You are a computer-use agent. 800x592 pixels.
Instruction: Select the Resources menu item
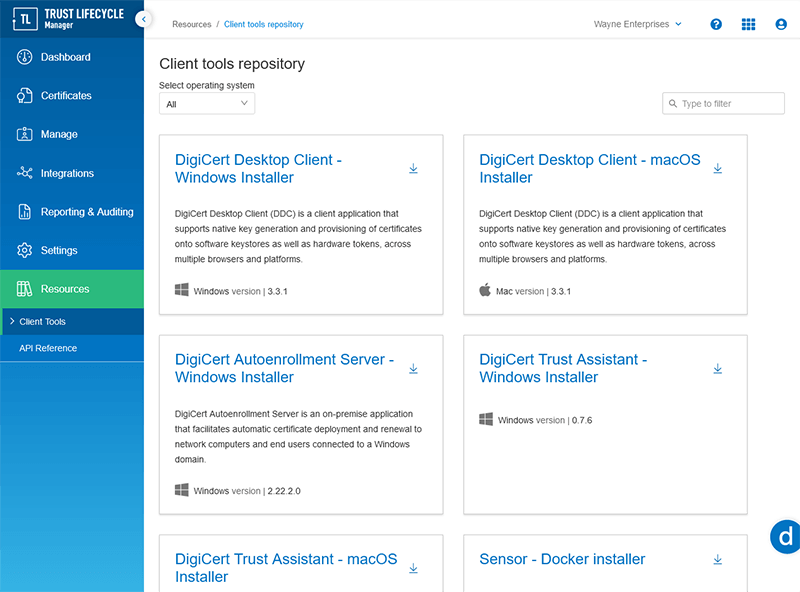tap(72, 289)
